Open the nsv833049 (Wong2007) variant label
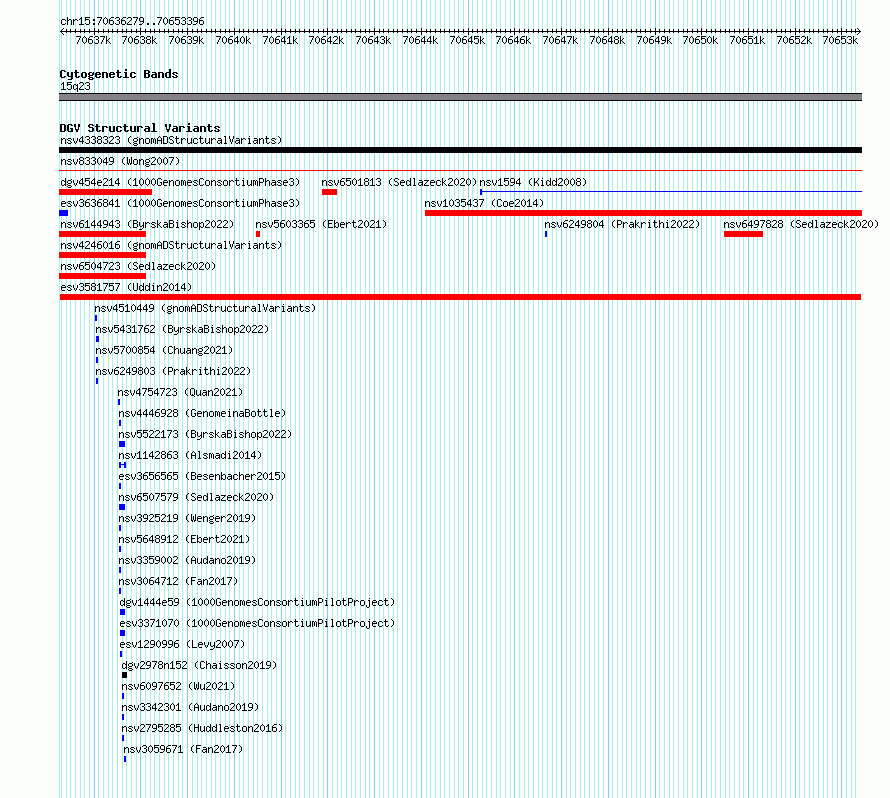This screenshot has width=890, height=798. pyautogui.click(x=120, y=161)
